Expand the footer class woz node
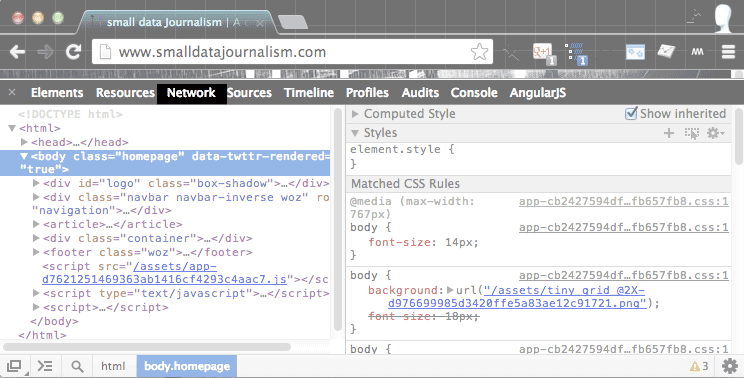 (36, 252)
